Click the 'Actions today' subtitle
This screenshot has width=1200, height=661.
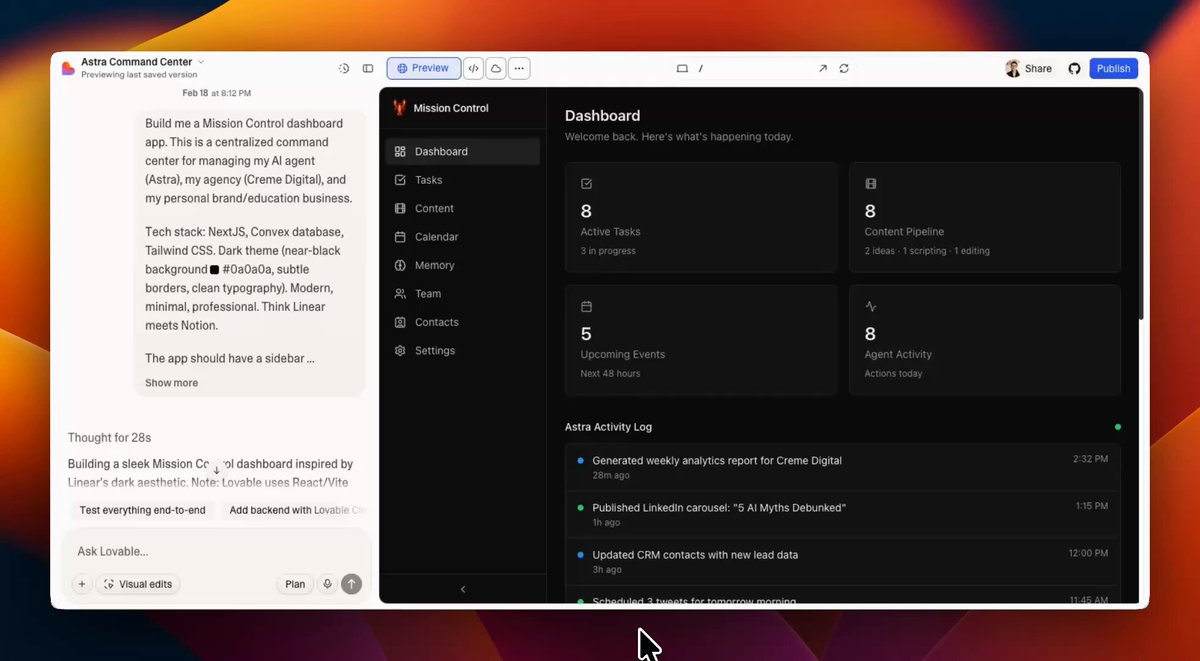pyautogui.click(x=893, y=374)
